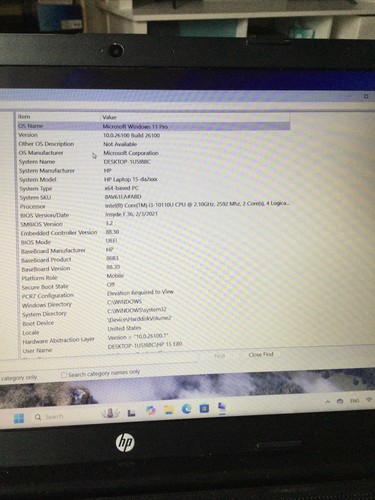375x500 pixels.
Task: Select the Version row label
Action: [28, 135]
